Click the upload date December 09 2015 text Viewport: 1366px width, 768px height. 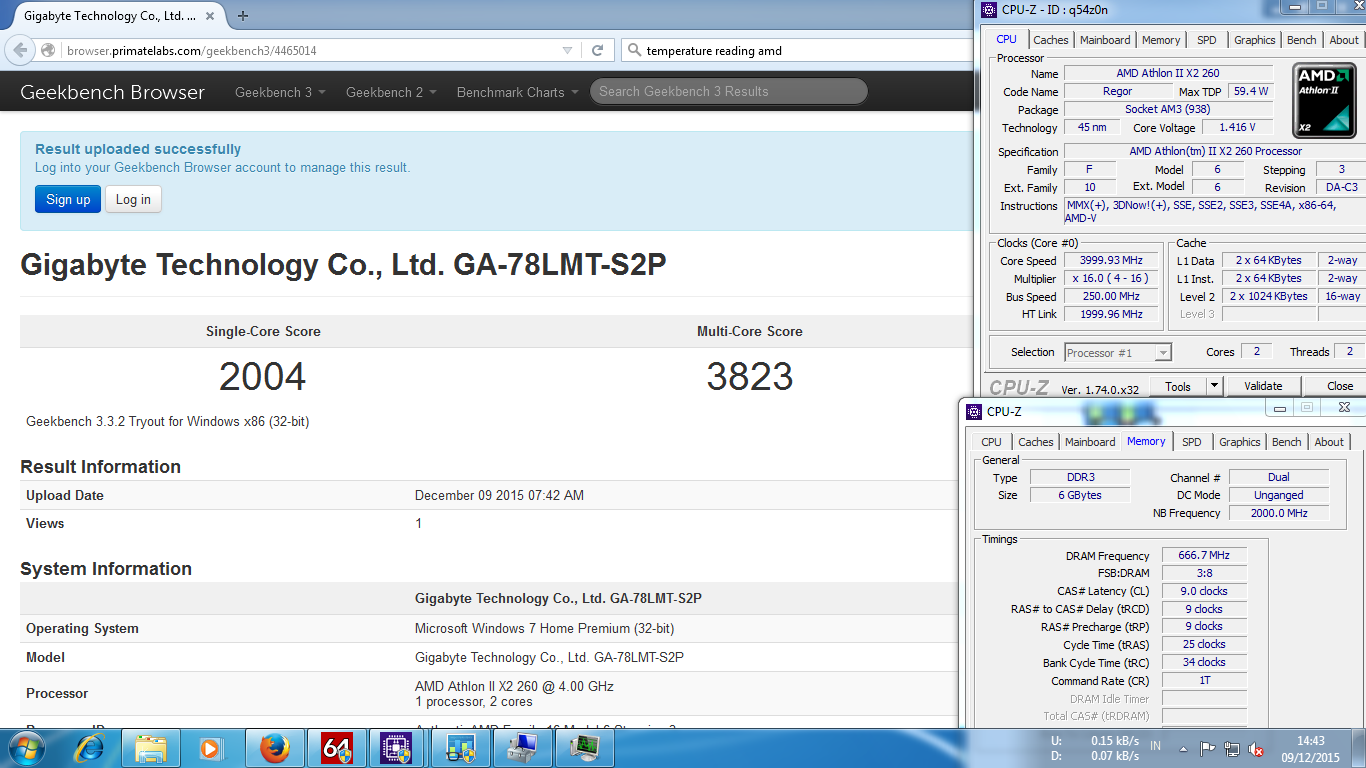click(499, 495)
